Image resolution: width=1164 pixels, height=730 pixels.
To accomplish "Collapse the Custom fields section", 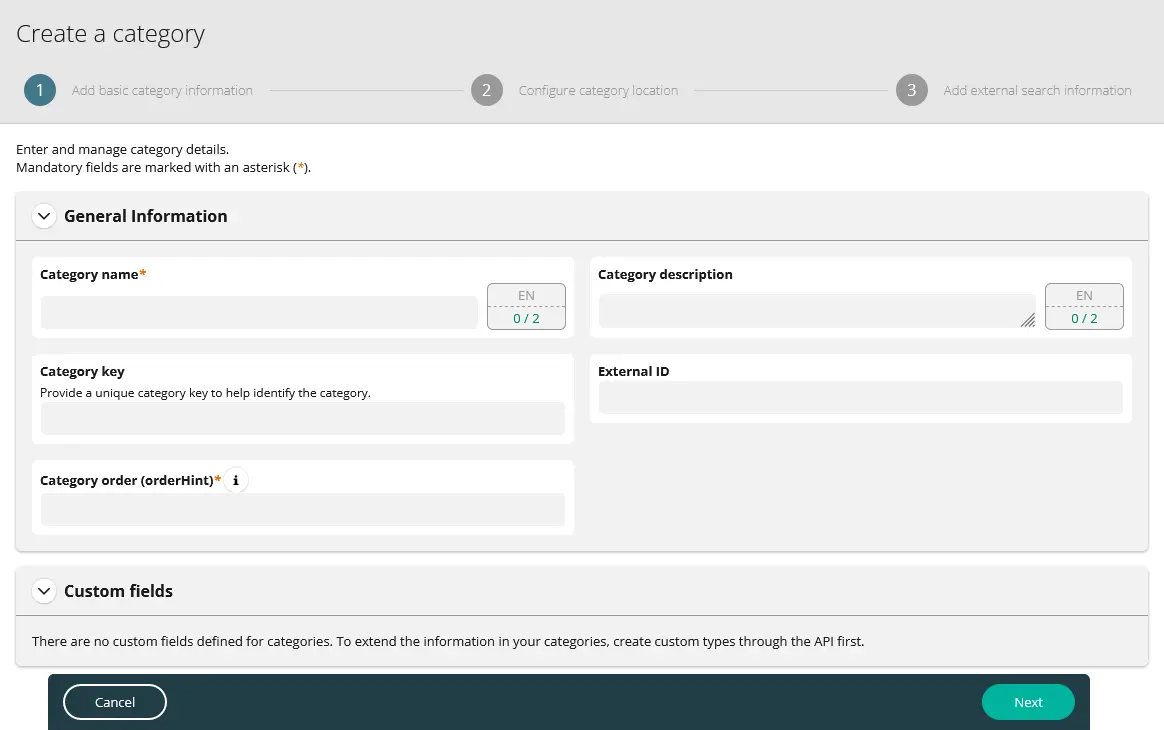I will 44,591.
